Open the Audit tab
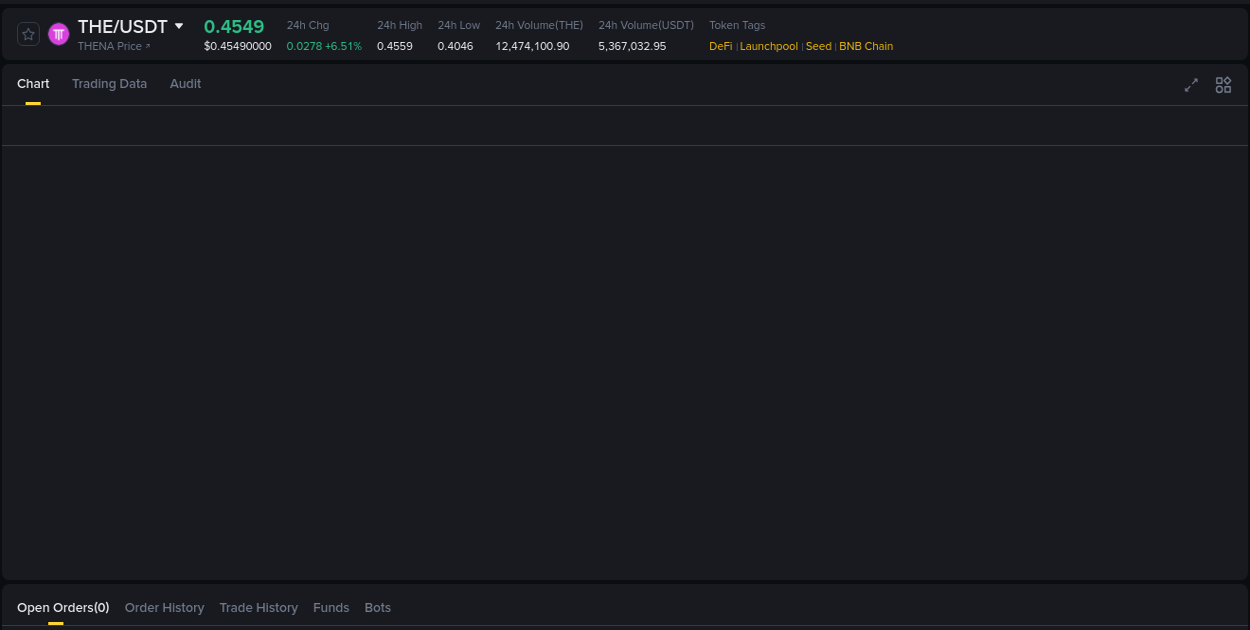 click(185, 84)
